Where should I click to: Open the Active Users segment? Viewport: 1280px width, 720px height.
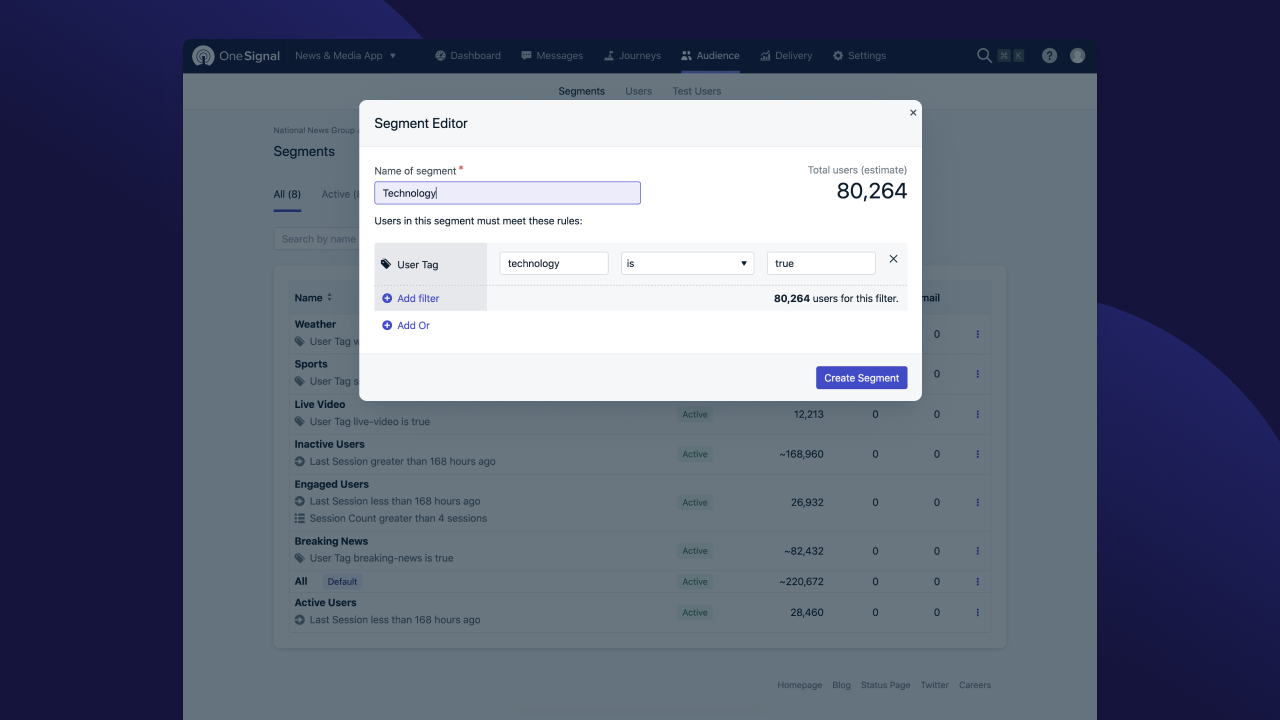[x=325, y=603]
